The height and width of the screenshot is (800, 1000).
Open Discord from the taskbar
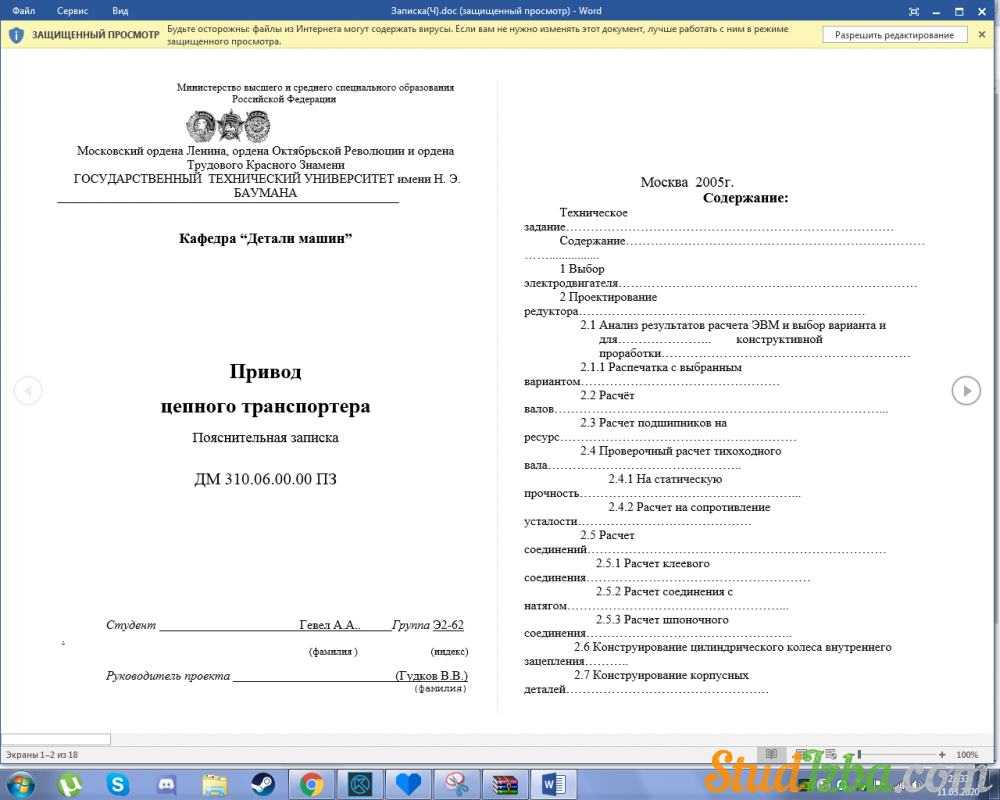(166, 784)
